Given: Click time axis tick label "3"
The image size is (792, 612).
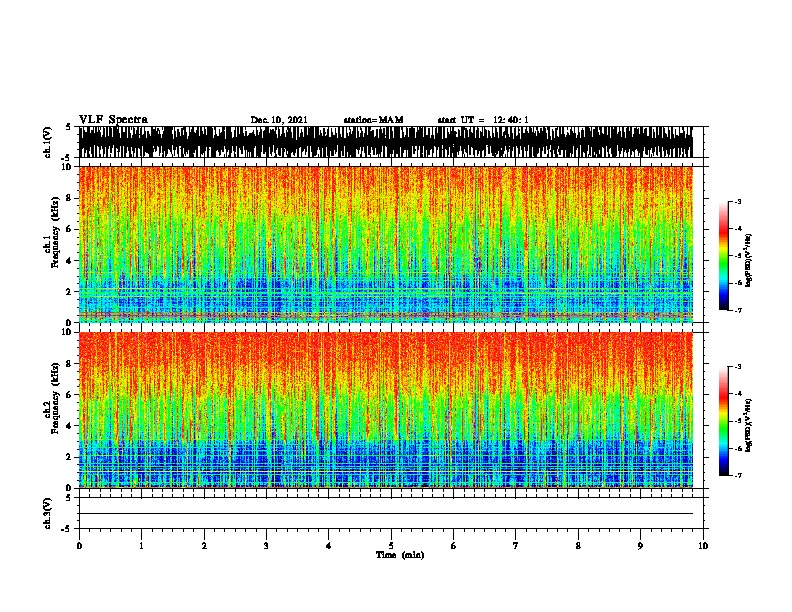Looking at the screenshot, I should point(266,546).
